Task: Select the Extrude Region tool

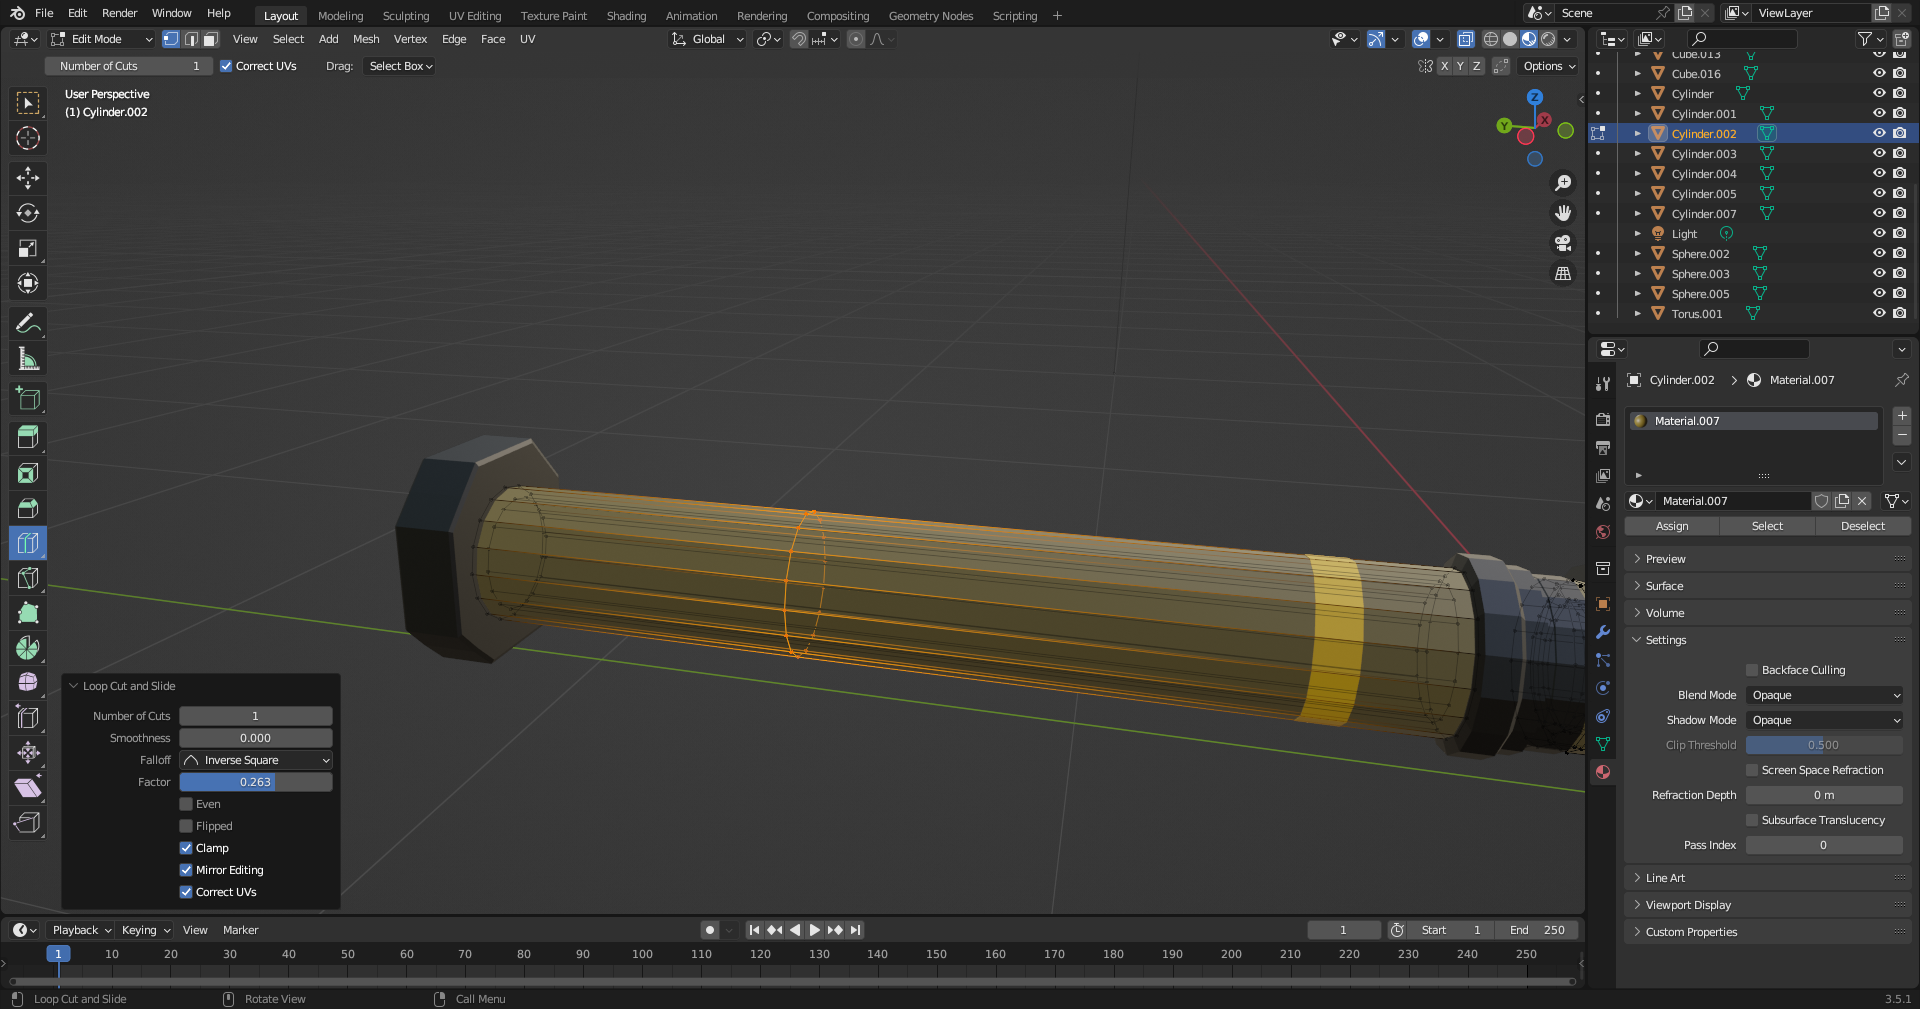Action: [28, 438]
